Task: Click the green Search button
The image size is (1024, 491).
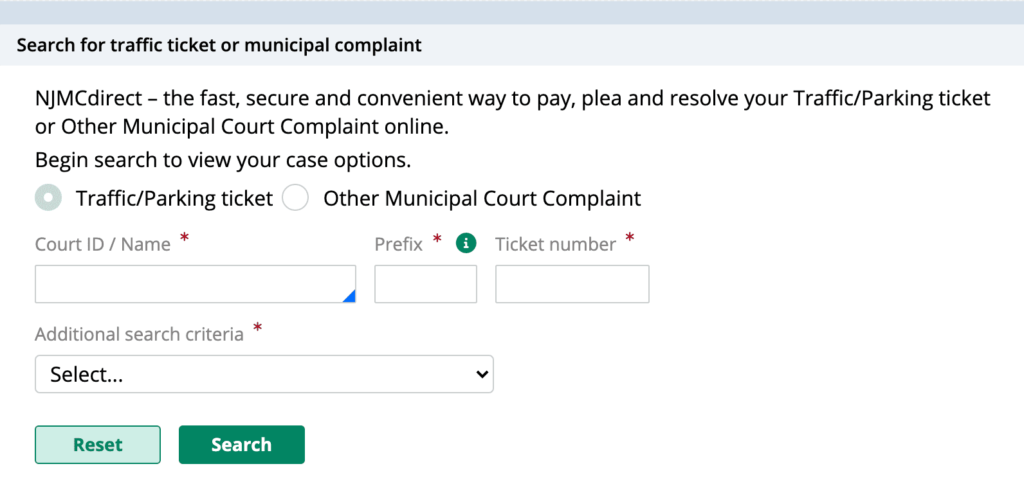Action: (242, 445)
